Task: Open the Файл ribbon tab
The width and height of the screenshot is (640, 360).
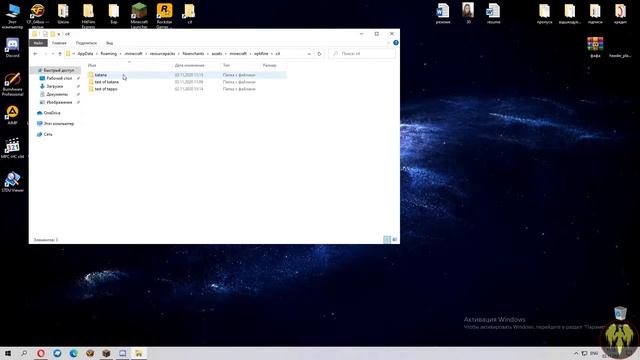Action: [38, 43]
